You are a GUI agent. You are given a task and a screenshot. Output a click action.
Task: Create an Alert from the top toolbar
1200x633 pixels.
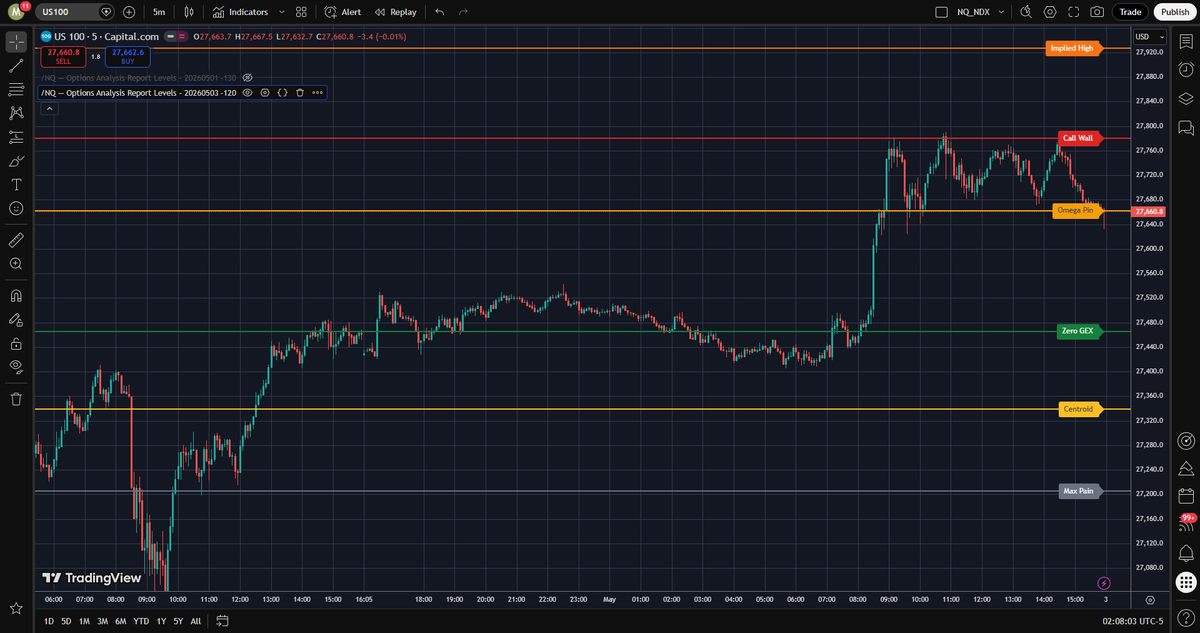(342, 12)
